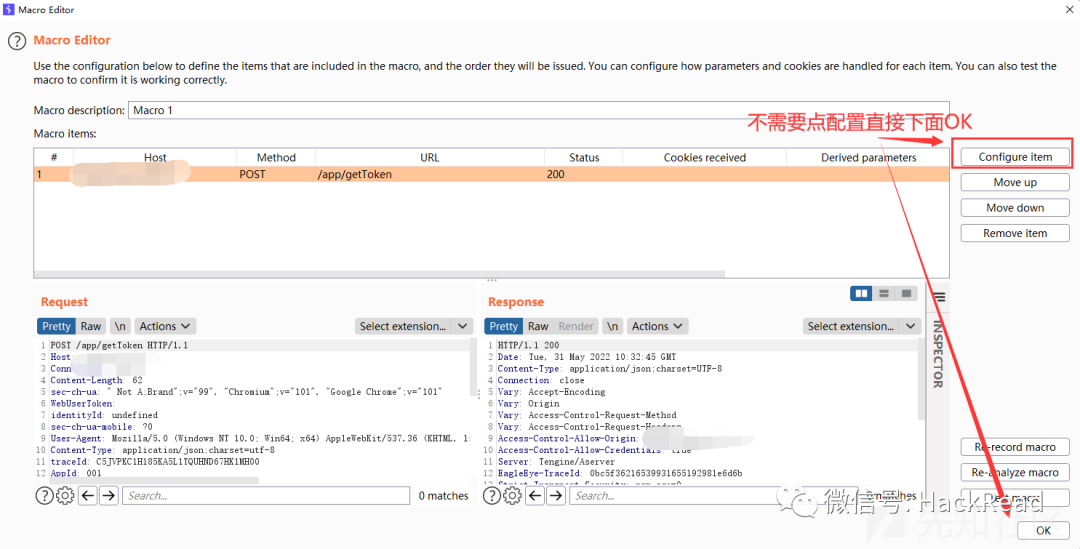
Task: Click the Re-record macro button
Action: (x=1015, y=447)
